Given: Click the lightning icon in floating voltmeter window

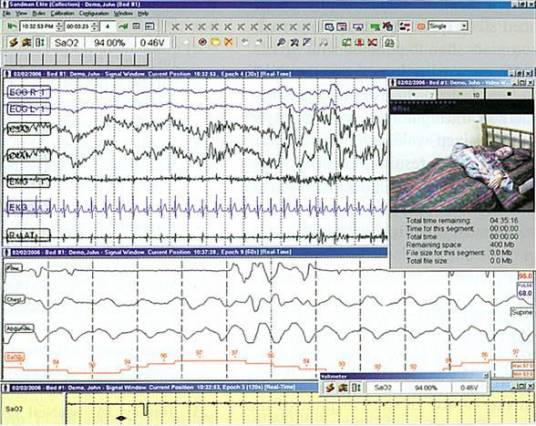Looking at the screenshot, I should point(330,388).
